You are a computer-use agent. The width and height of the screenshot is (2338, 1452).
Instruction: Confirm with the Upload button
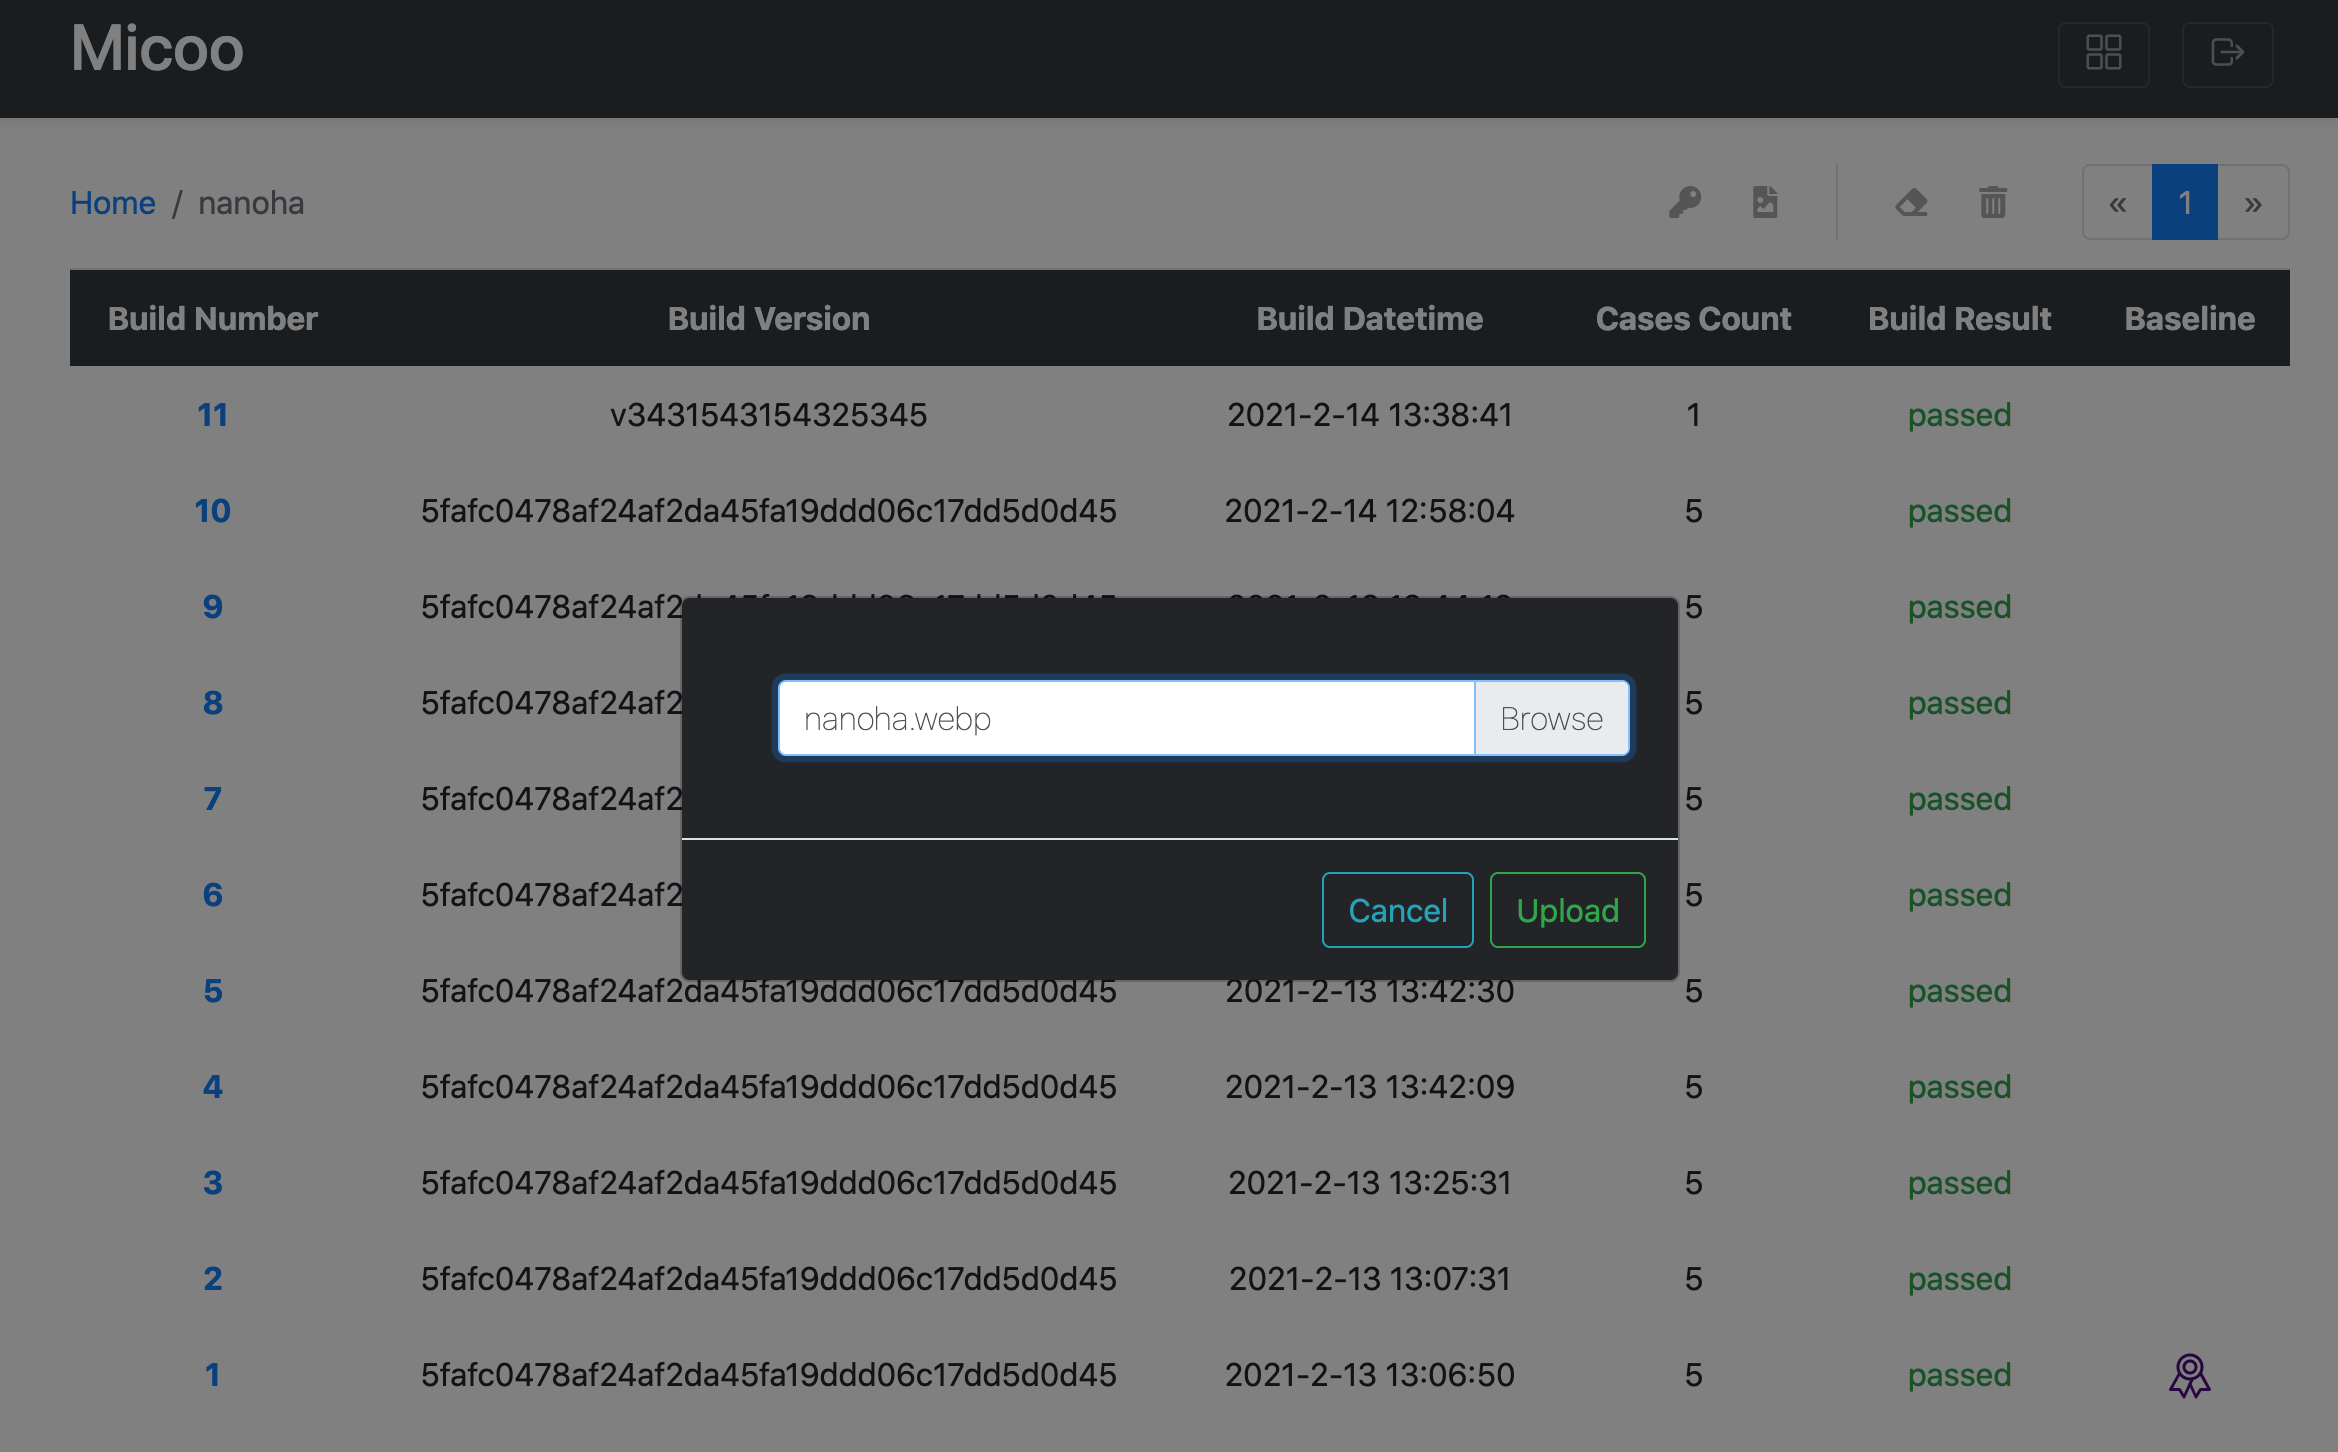(x=1567, y=910)
